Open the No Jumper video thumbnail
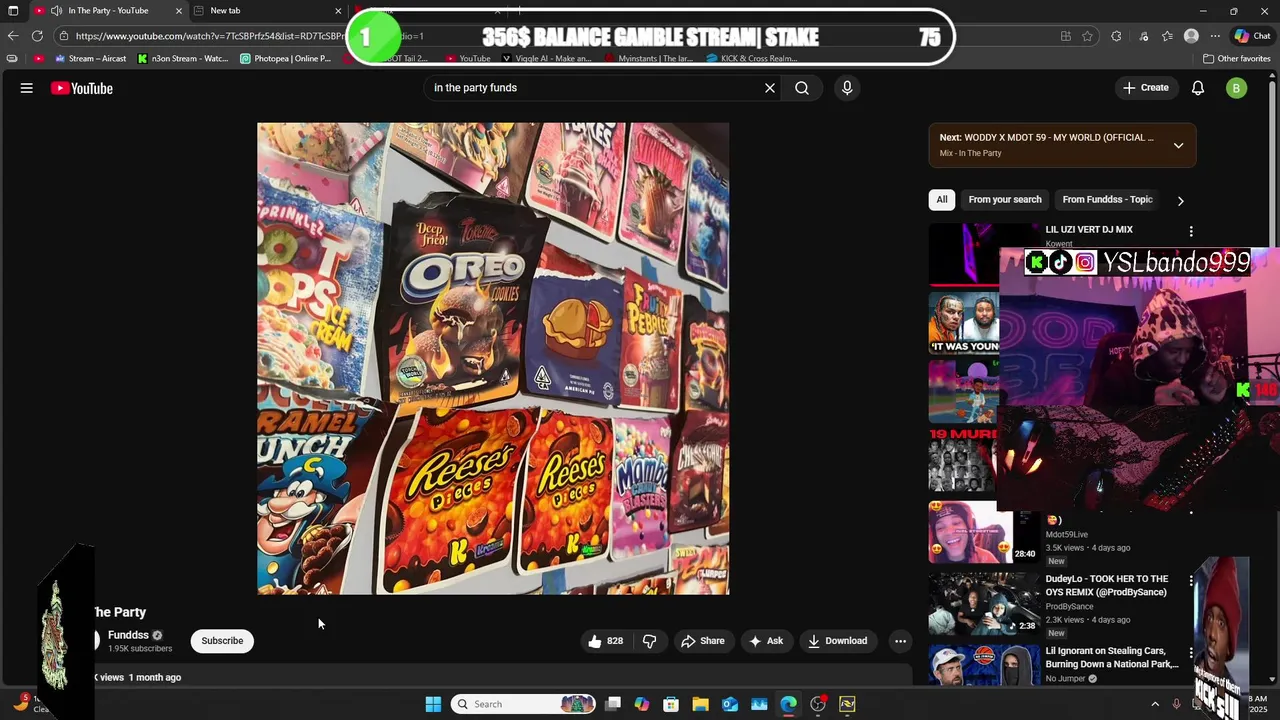 pos(983,665)
